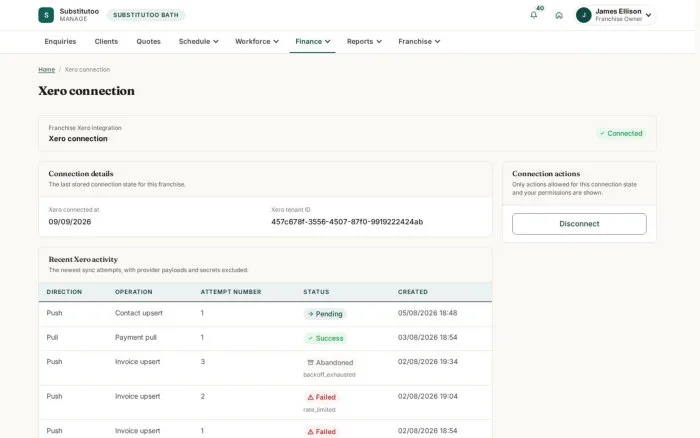Click the Success status badge
Screen dimensions: 700x438
325,338
